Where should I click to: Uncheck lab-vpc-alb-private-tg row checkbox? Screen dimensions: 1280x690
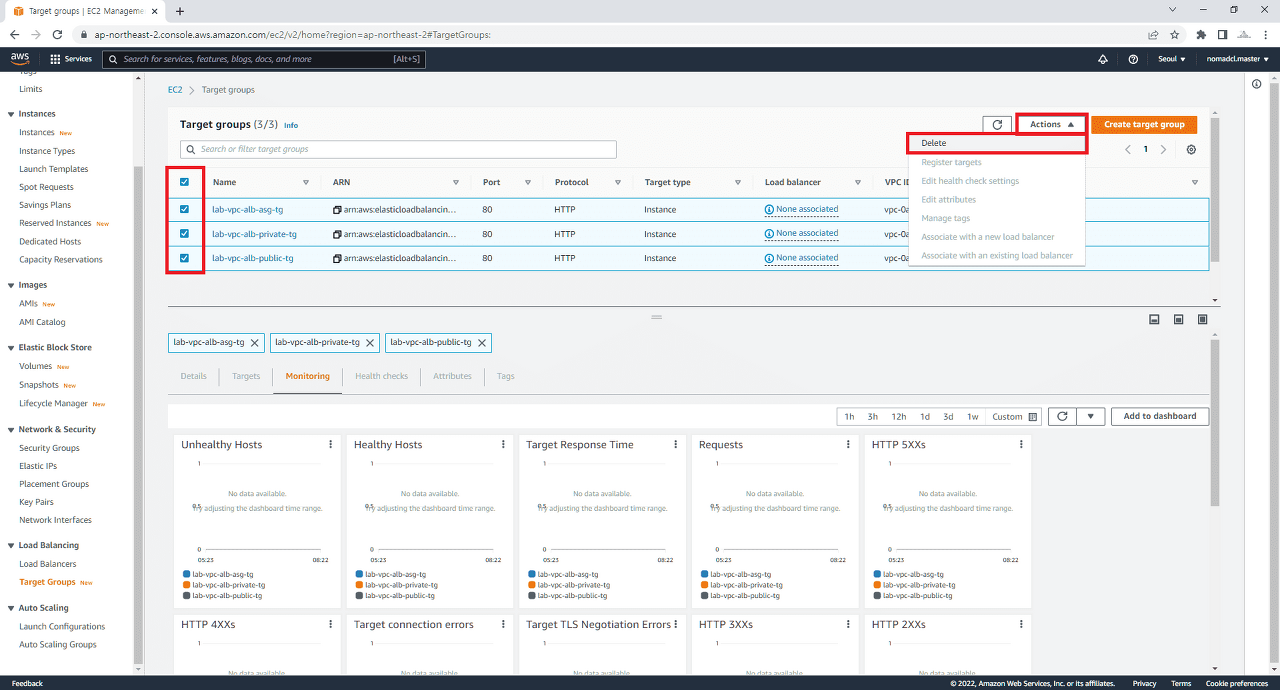(x=184, y=234)
